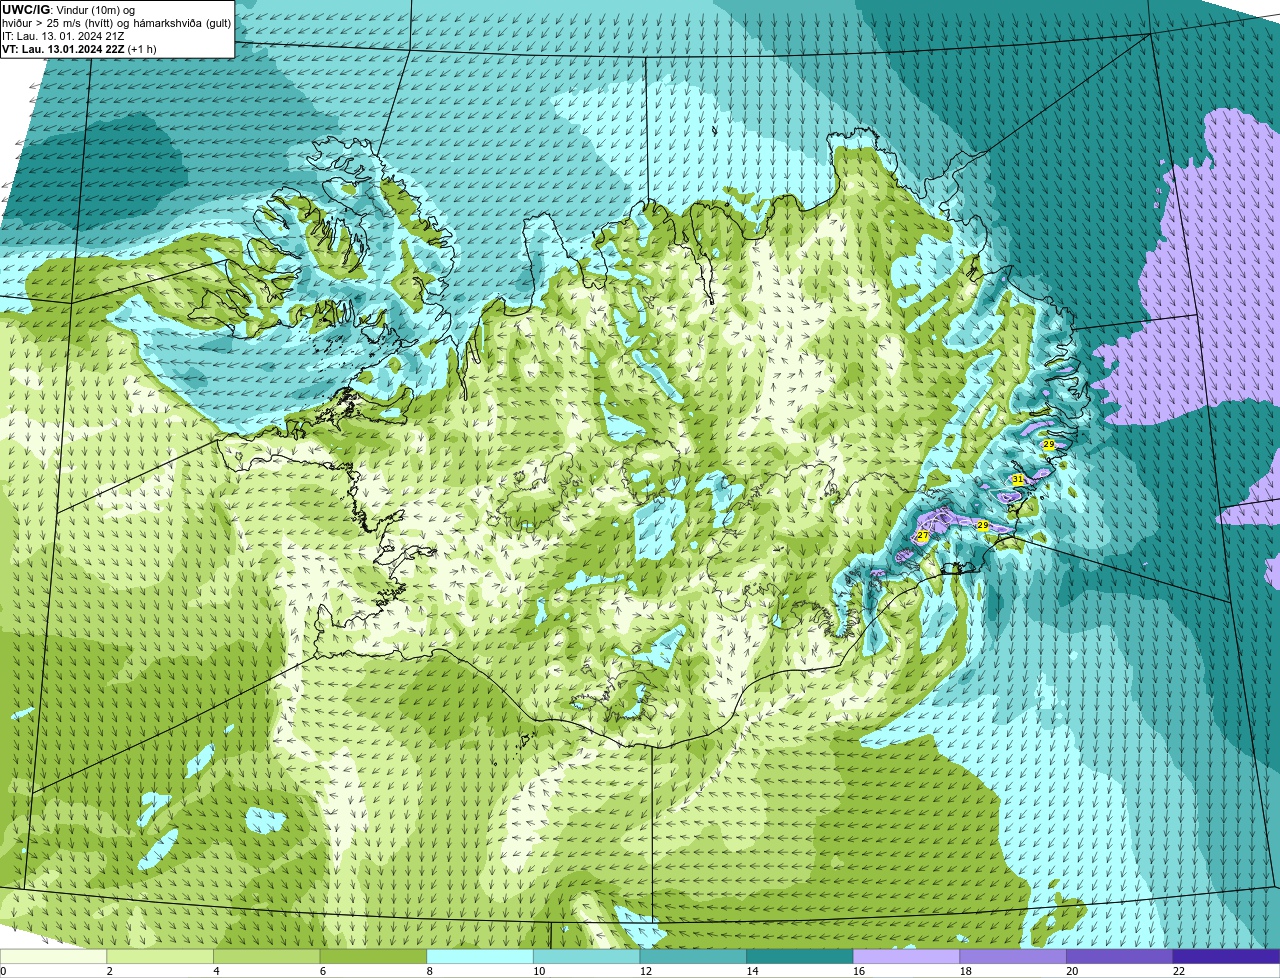This screenshot has width=1280, height=978.
Task: Click the '12' legend scale value
Action: coord(646,971)
